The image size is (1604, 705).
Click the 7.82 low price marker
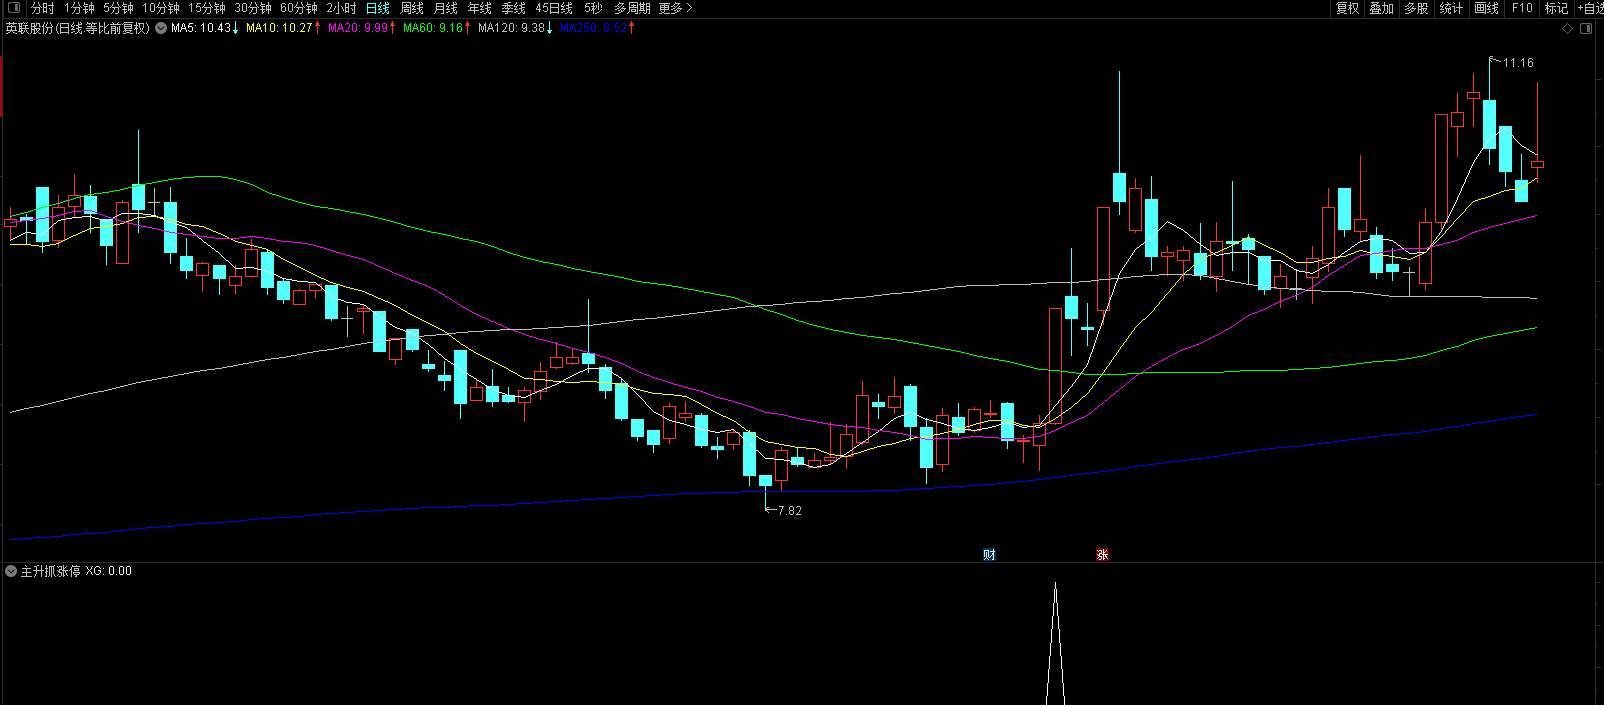click(x=789, y=510)
